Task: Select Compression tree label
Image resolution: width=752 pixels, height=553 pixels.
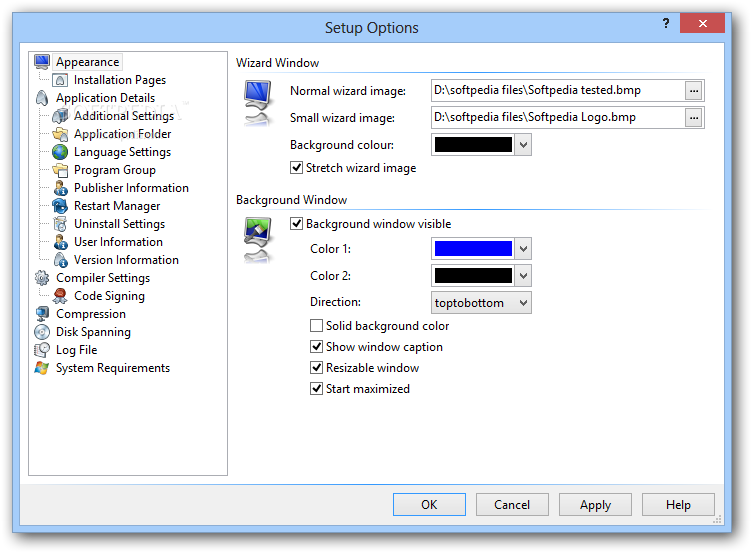Action: (91, 314)
